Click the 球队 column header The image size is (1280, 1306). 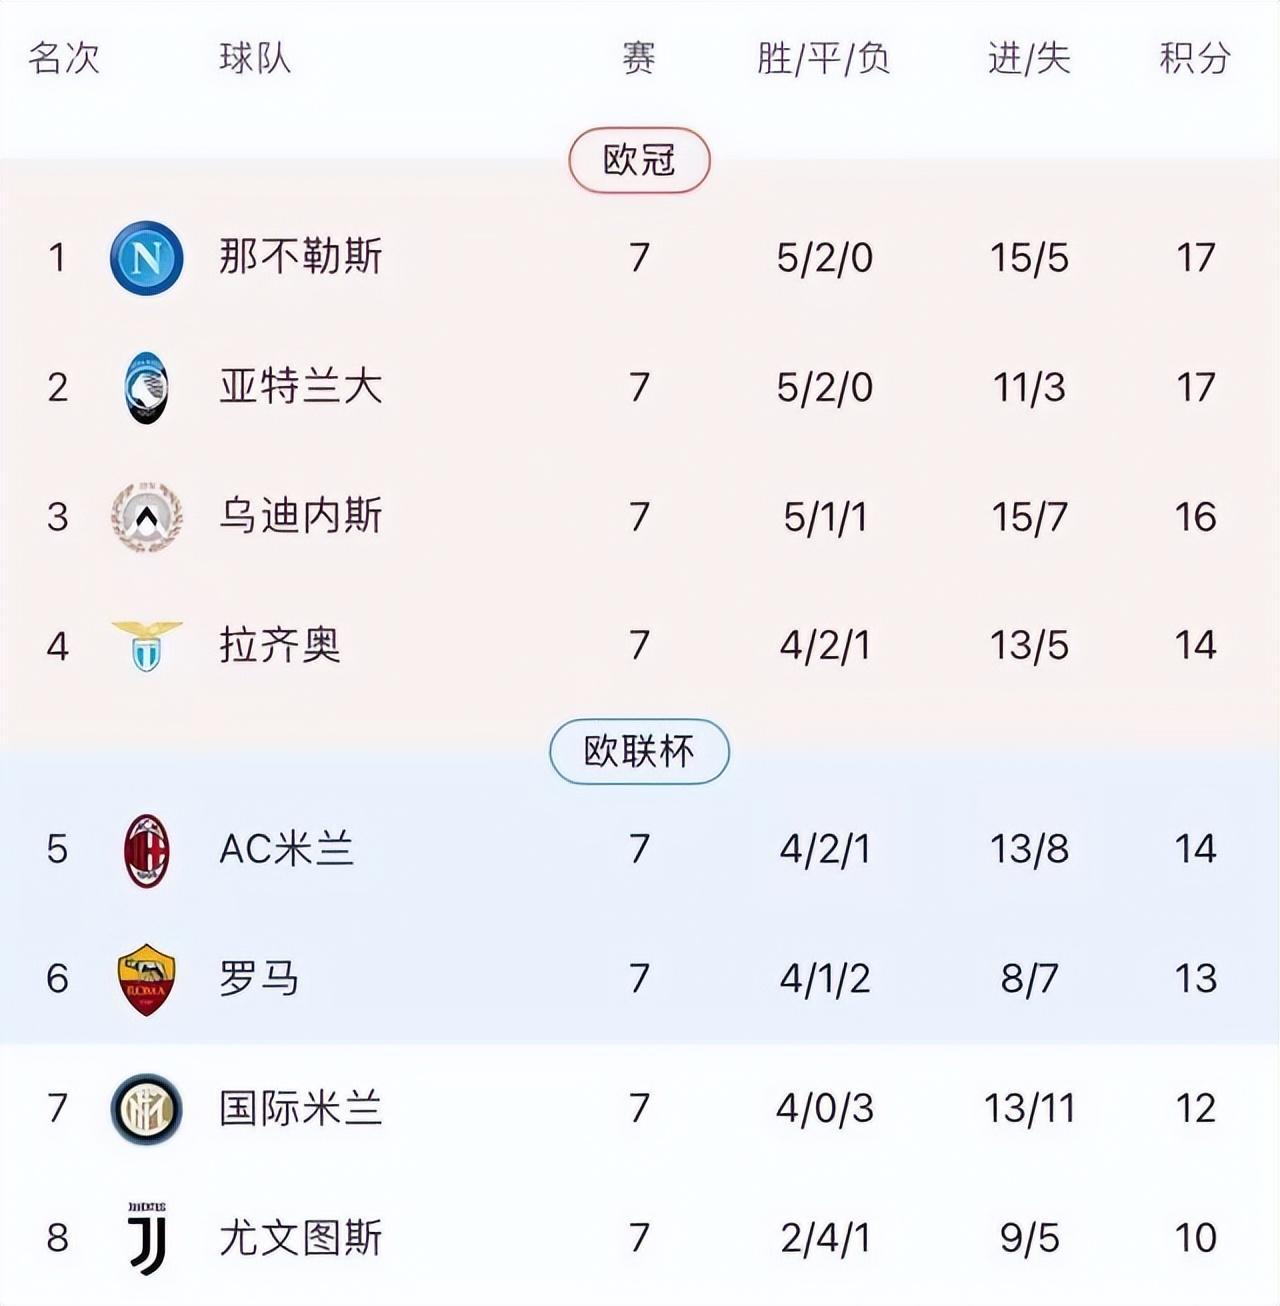(255, 58)
